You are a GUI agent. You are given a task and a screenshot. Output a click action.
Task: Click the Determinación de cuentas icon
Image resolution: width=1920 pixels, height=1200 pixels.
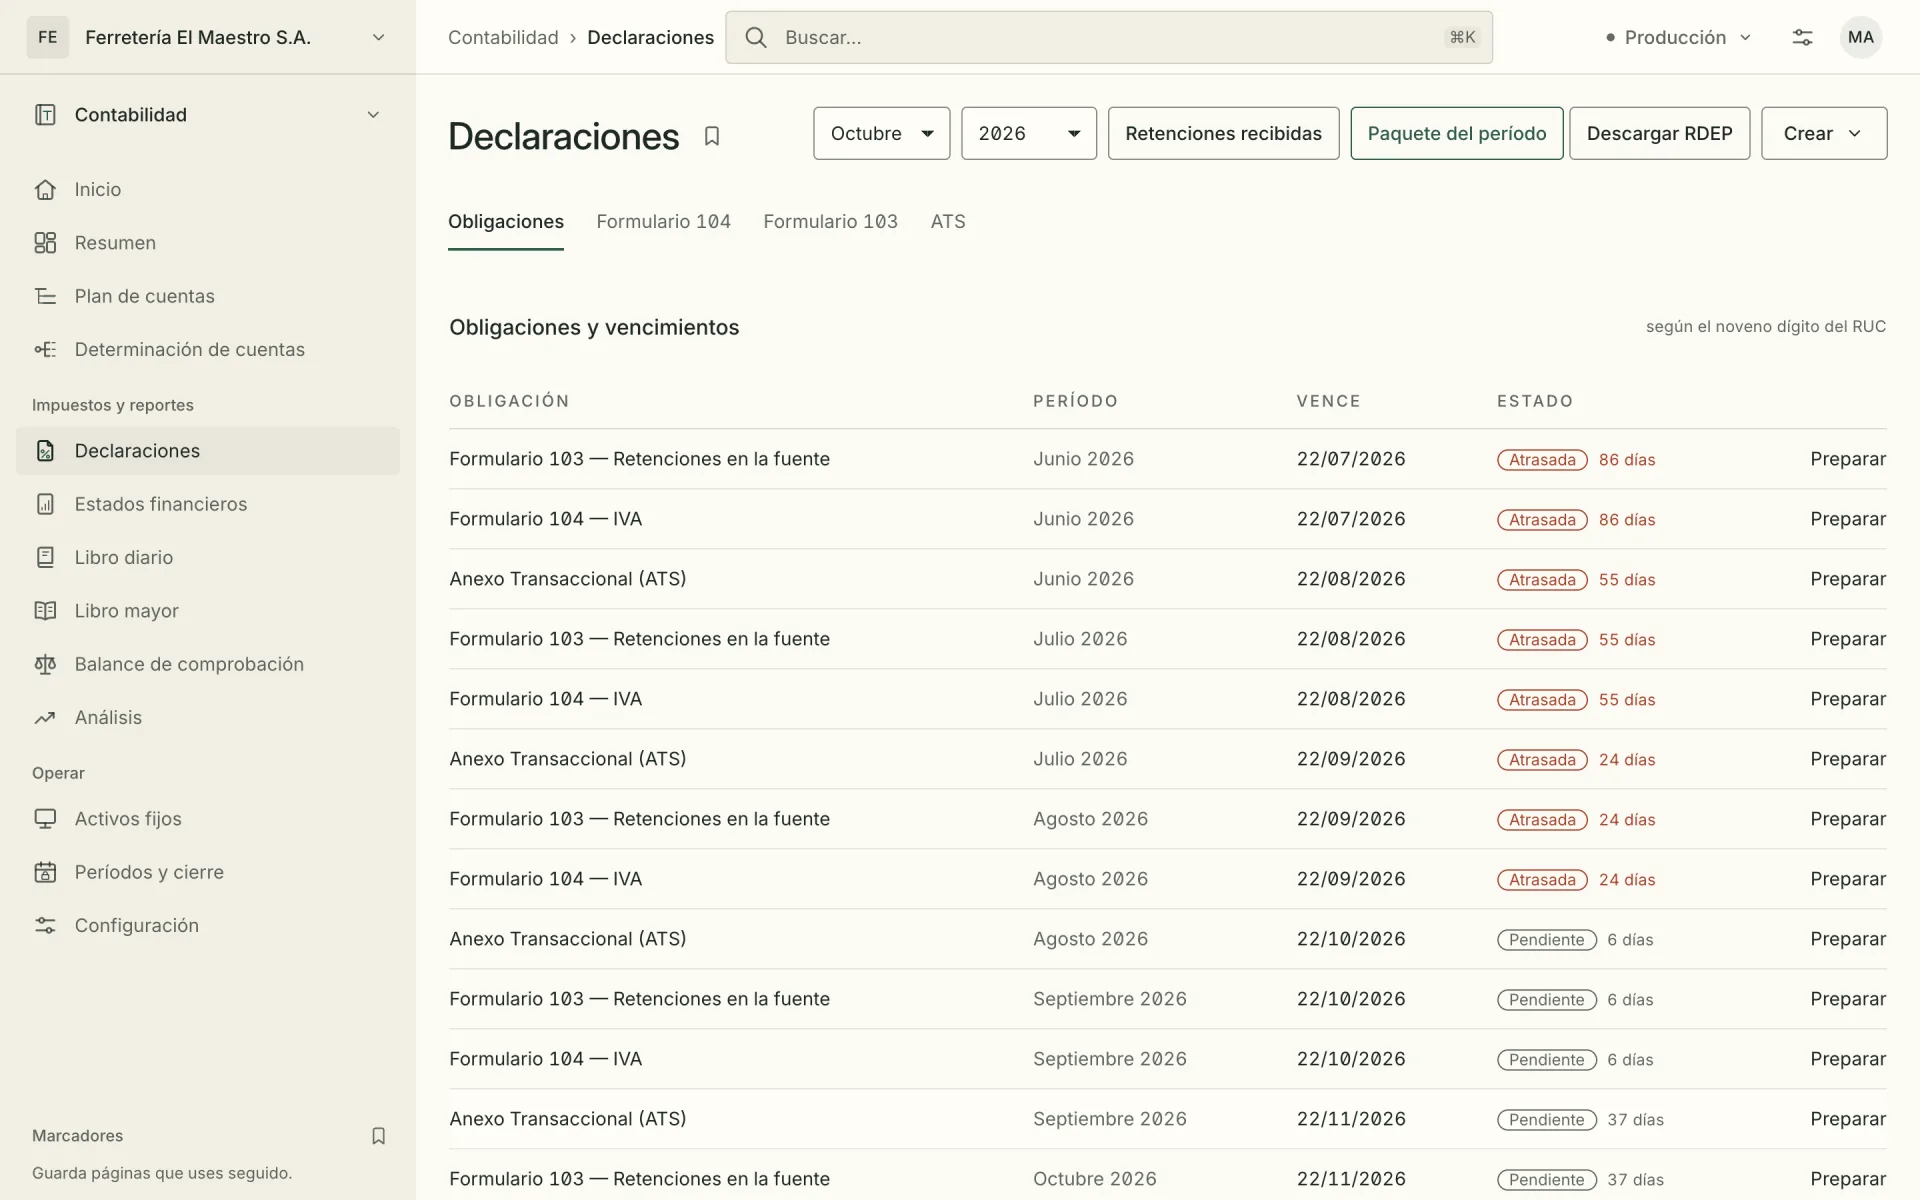coord(45,349)
